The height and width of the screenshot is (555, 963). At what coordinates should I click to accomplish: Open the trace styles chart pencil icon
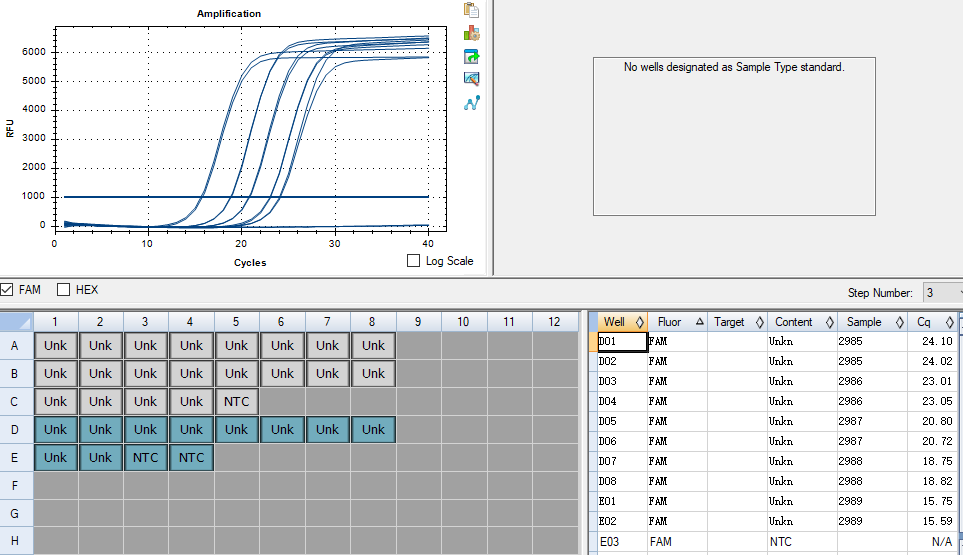pyautogui.click(x=472, y=79)
